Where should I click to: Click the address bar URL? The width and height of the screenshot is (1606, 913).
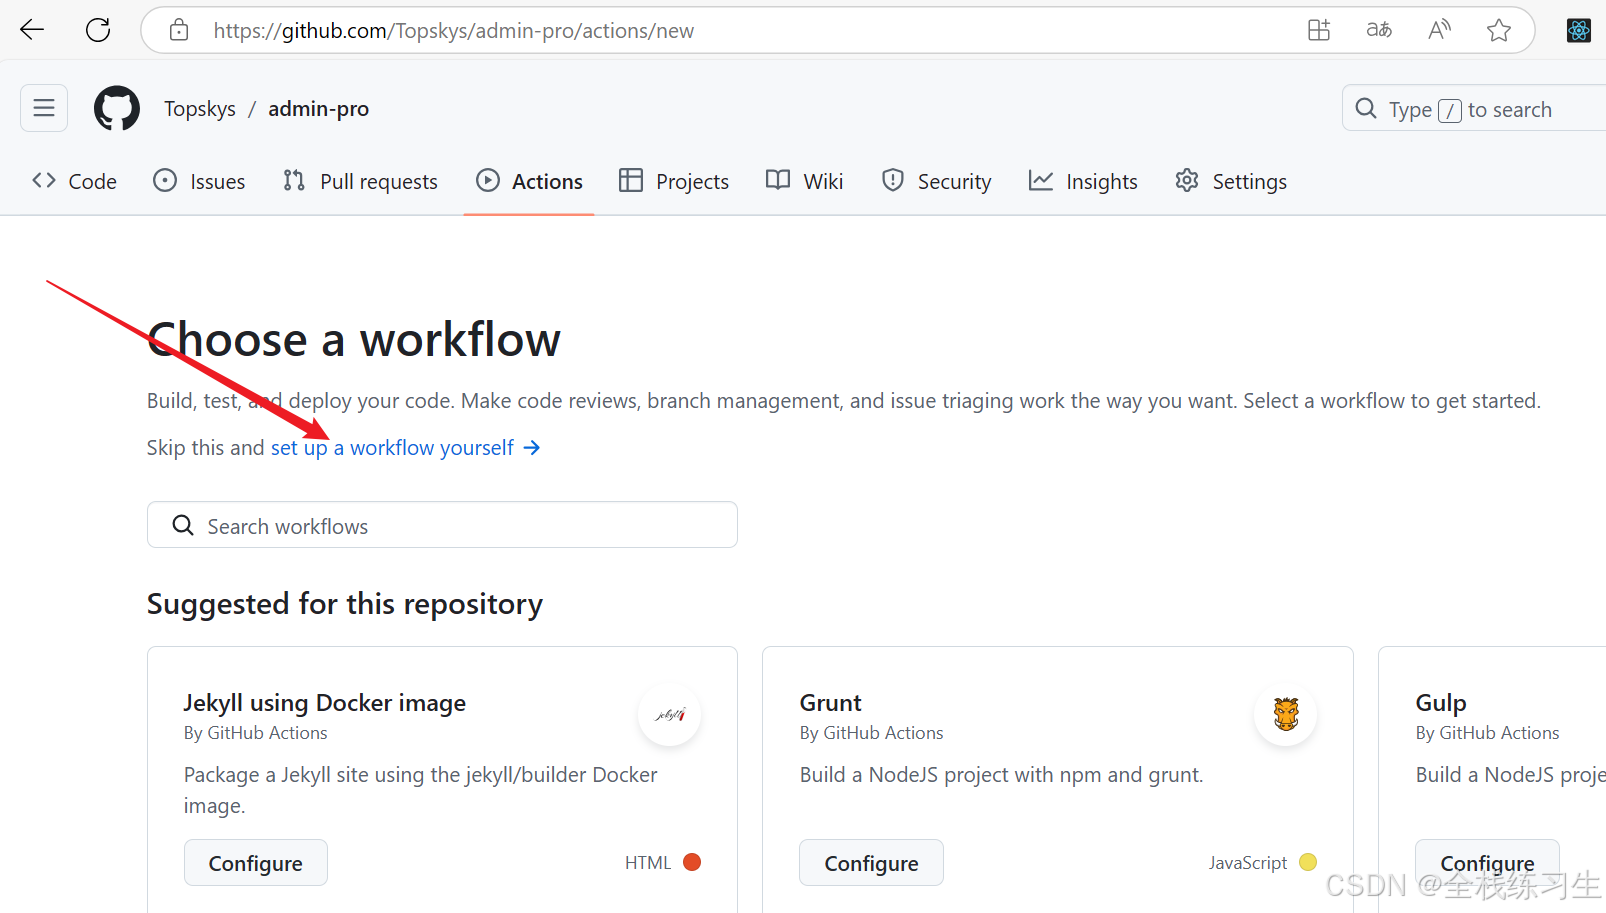(453, 30)
